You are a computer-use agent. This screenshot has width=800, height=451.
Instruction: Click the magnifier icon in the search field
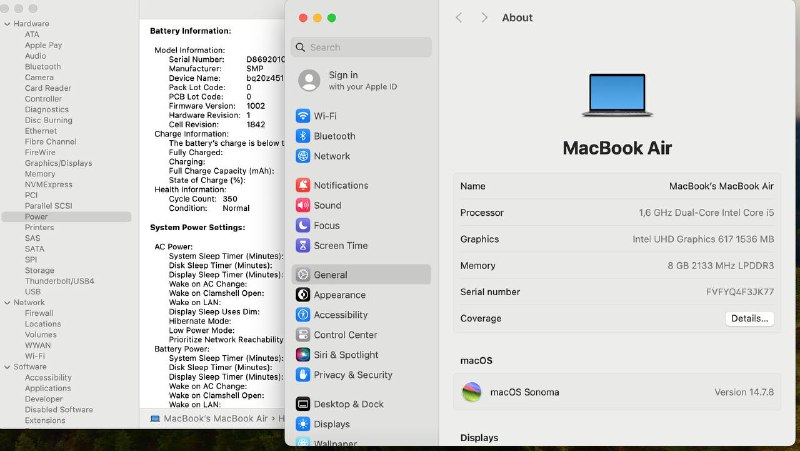pos(300,47)
